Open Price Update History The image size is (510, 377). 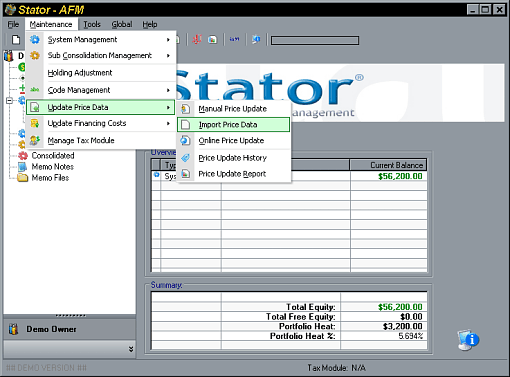[234, 158]
